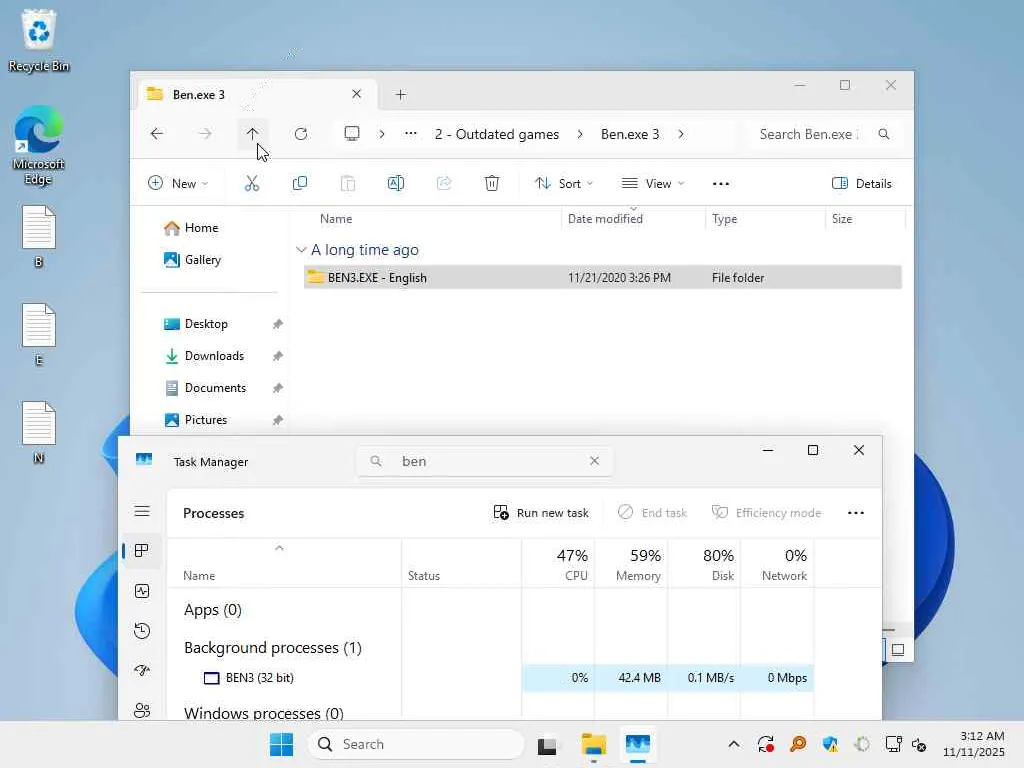Delete the selected folder with trash icon
The image size is (1024, 768).
point(492,184)
